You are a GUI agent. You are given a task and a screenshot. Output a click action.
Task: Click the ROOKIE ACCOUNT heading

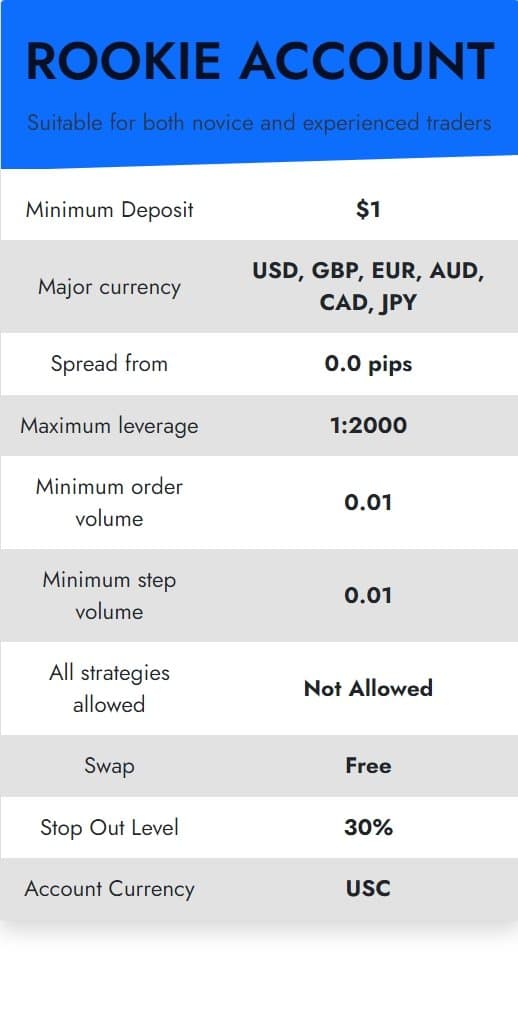260,62
